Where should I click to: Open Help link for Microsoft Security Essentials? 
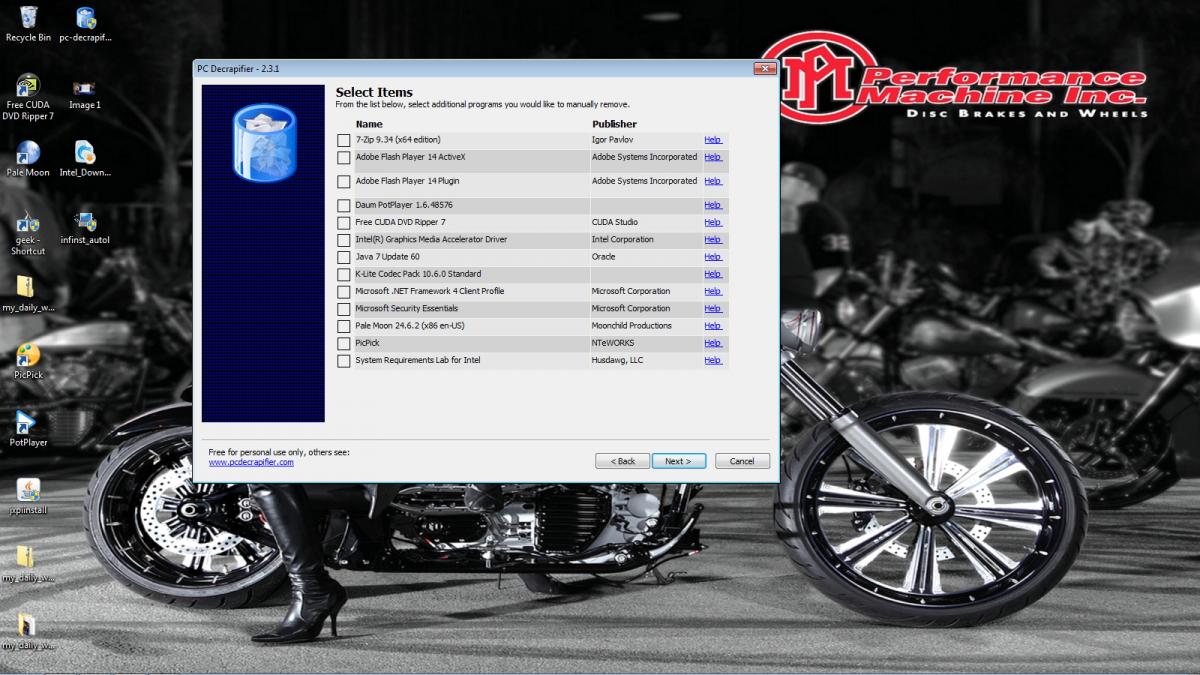coord(712,308)
